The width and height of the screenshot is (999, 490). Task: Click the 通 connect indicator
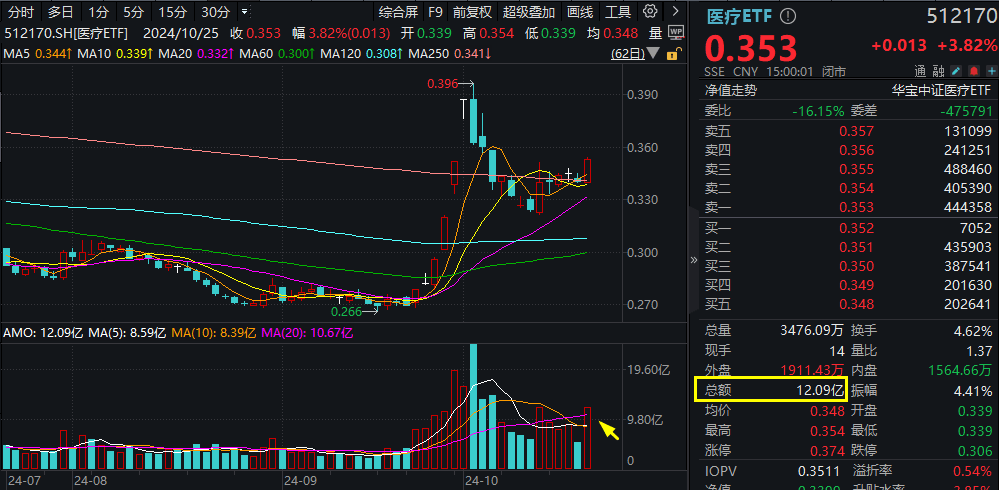click(x=920, y=71)
